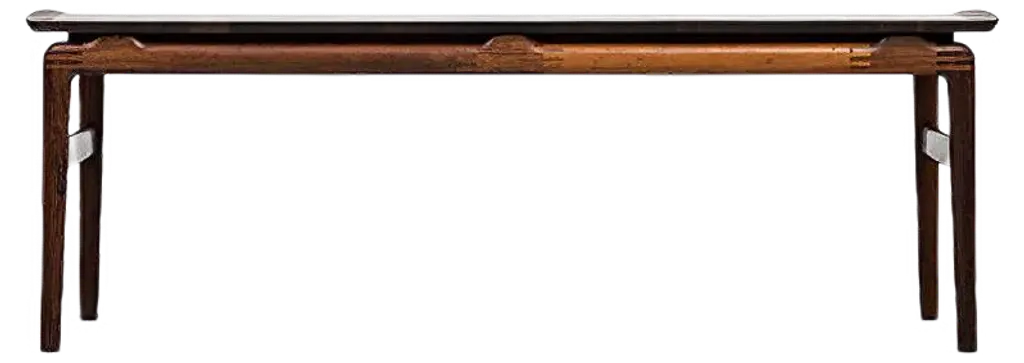Viewport: 1024px width, 363px height.
Task: Click the left support block under the top
Action: (117, 44)
